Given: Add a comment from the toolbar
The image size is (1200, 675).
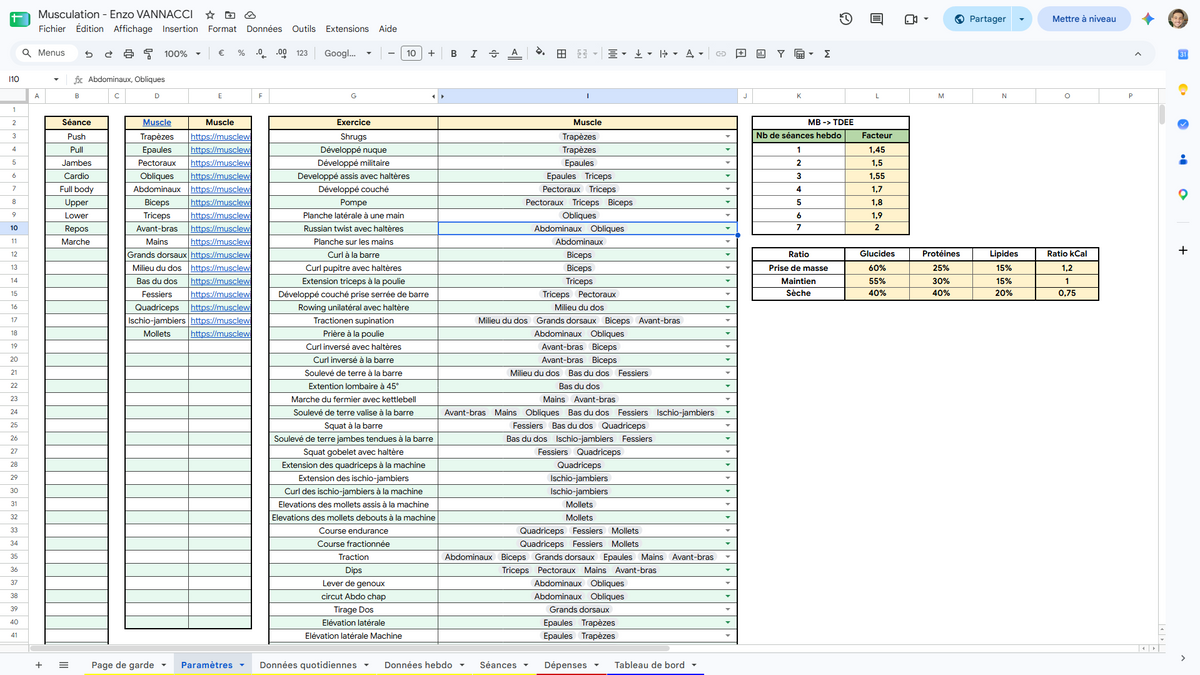Looking at the screenshot, I should (x=740, y=54).
